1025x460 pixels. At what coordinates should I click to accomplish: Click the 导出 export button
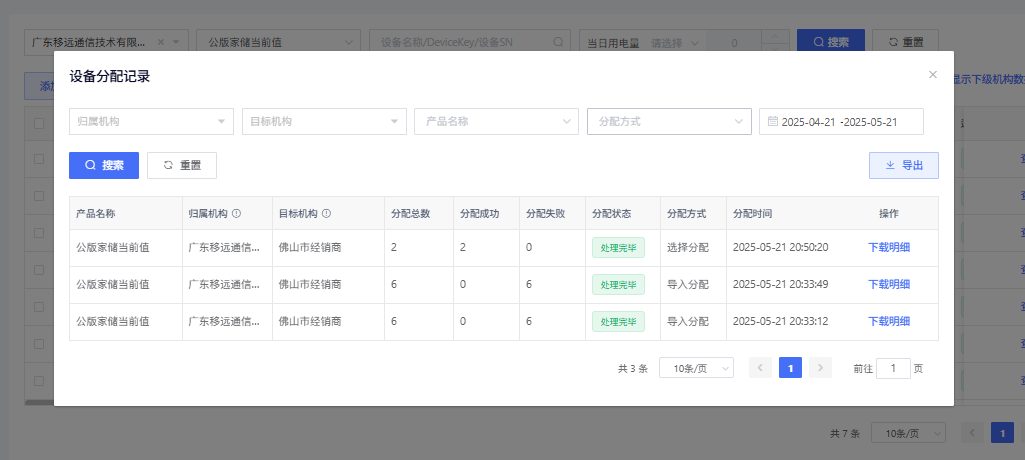[x=904, y=165]
